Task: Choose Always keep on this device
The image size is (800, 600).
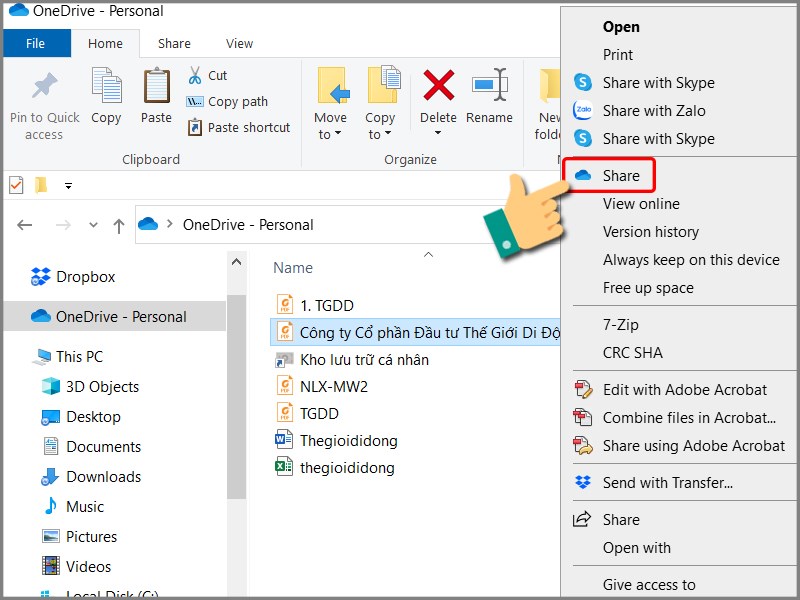Action: pos(691,260)
